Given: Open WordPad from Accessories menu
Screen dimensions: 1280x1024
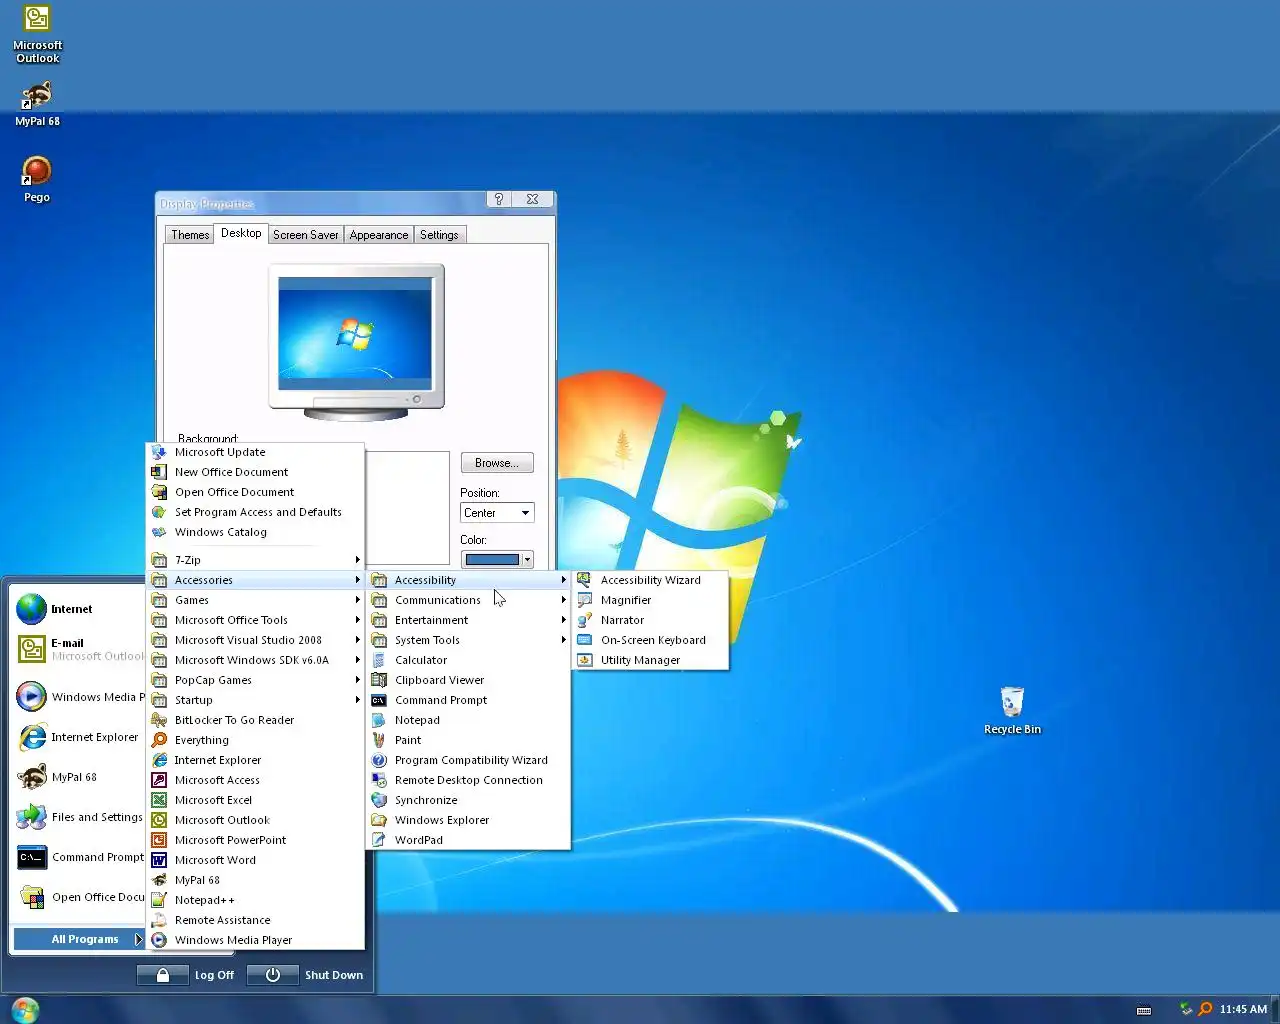Looking at the screenshot, I should point(468,840).
